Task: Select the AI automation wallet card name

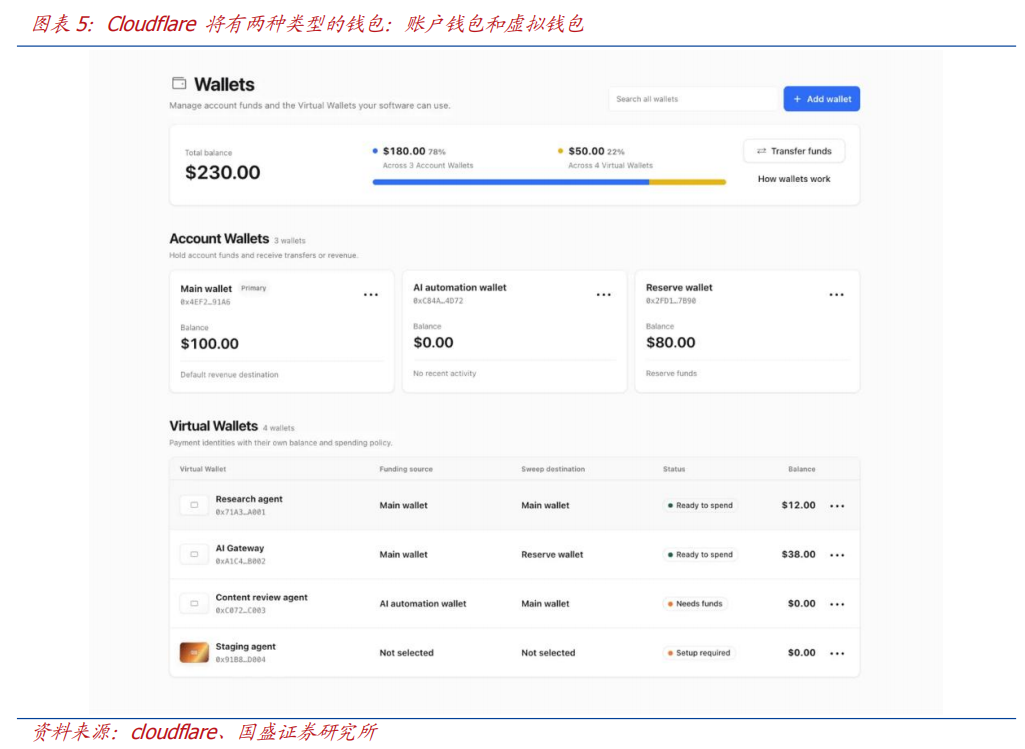Action: [460, 287]
